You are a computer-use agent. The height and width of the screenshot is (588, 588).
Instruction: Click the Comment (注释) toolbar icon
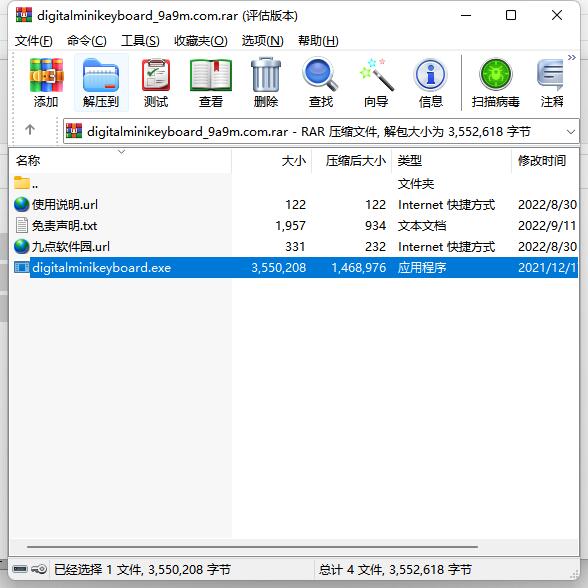pyautogui.click(x=550, y=75)
